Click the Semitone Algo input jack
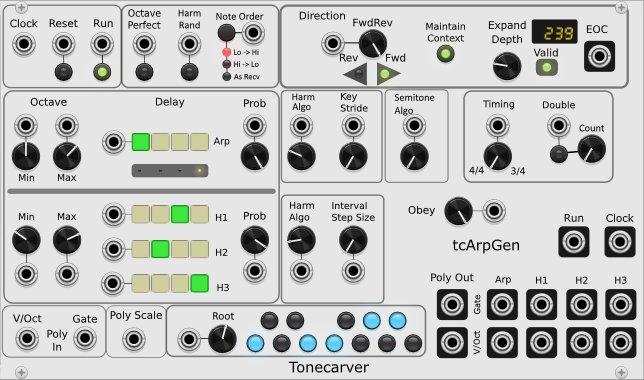644x380 pixels. [x=414, y=125]
